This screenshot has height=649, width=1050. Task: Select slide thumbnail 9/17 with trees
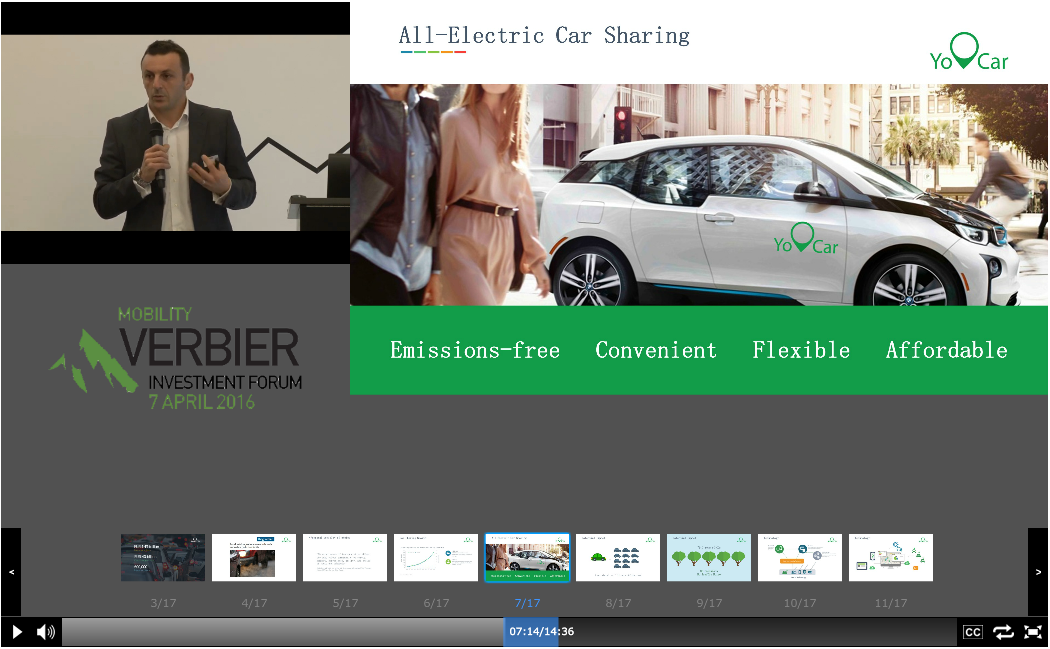coord(709,557)
